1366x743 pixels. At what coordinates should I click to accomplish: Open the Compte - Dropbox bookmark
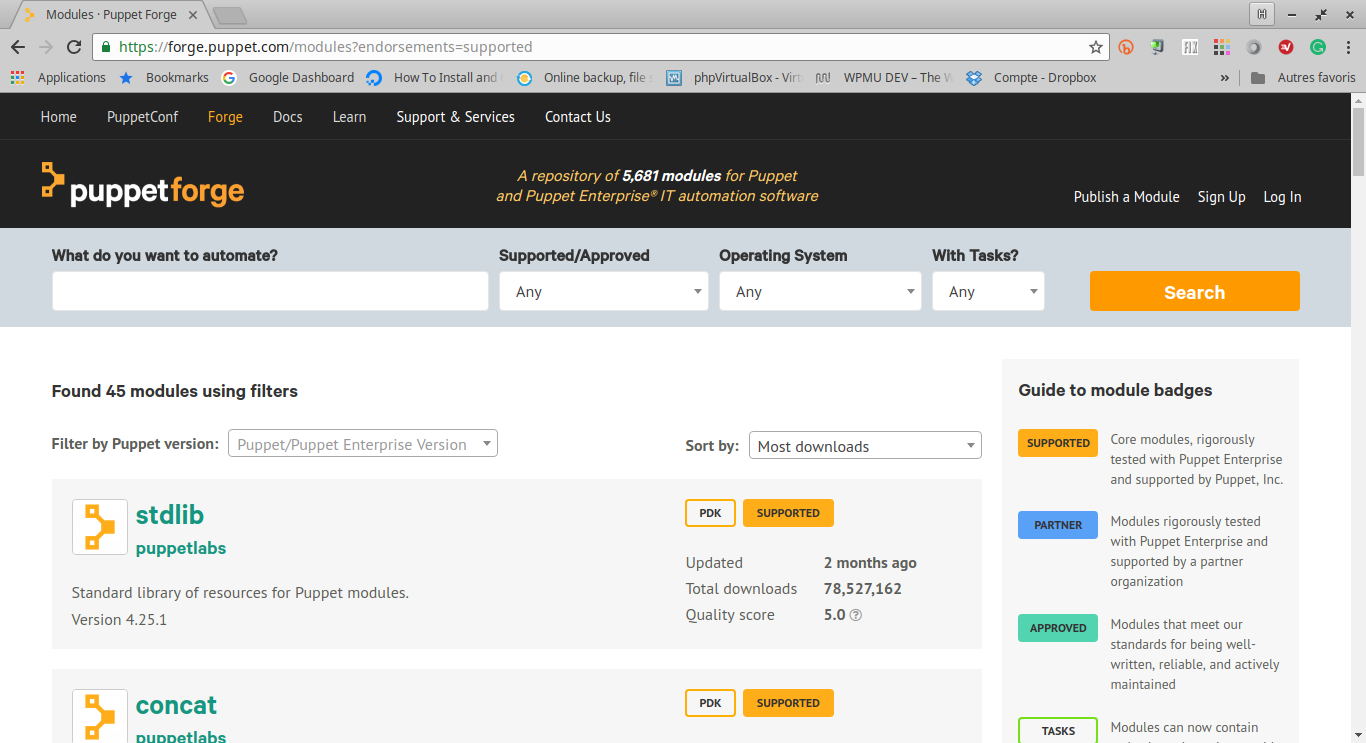[1032, 77]
